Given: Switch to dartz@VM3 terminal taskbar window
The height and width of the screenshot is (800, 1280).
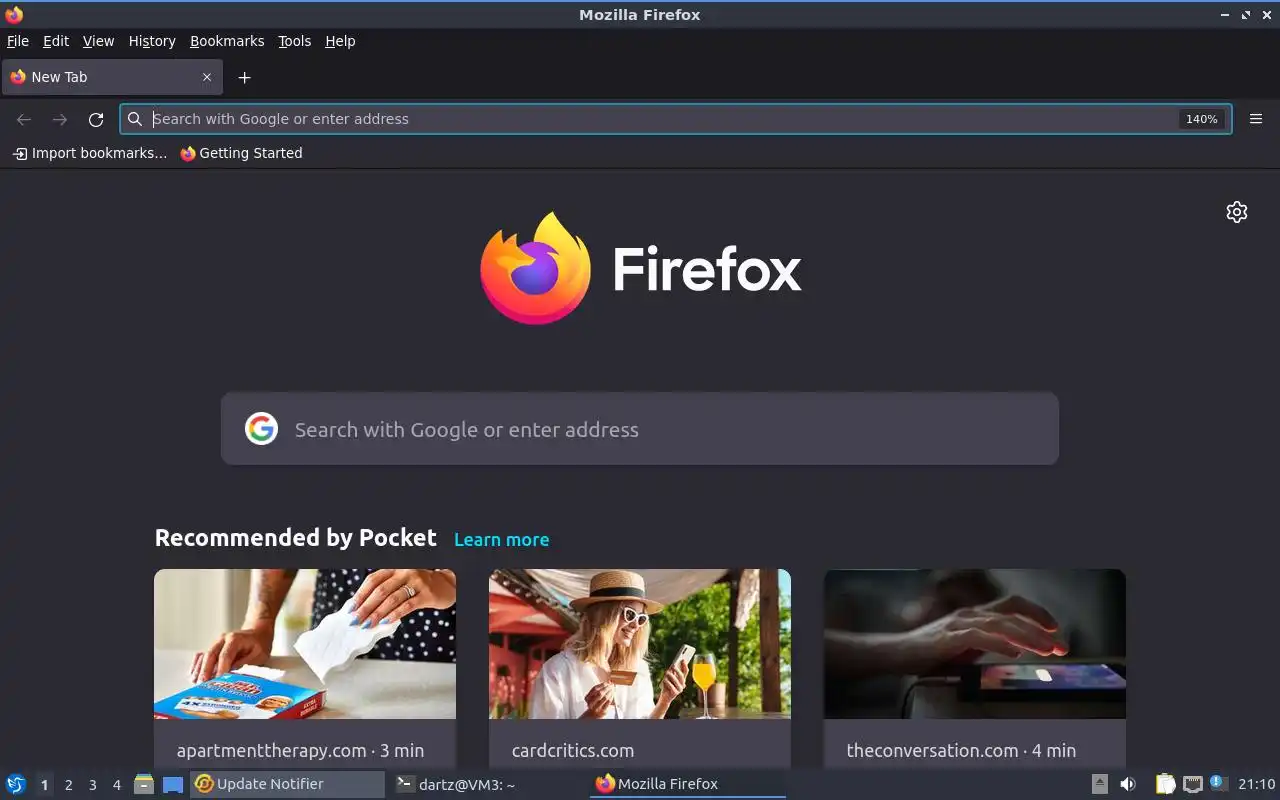Looking at the screenshot, I should 487,784.
